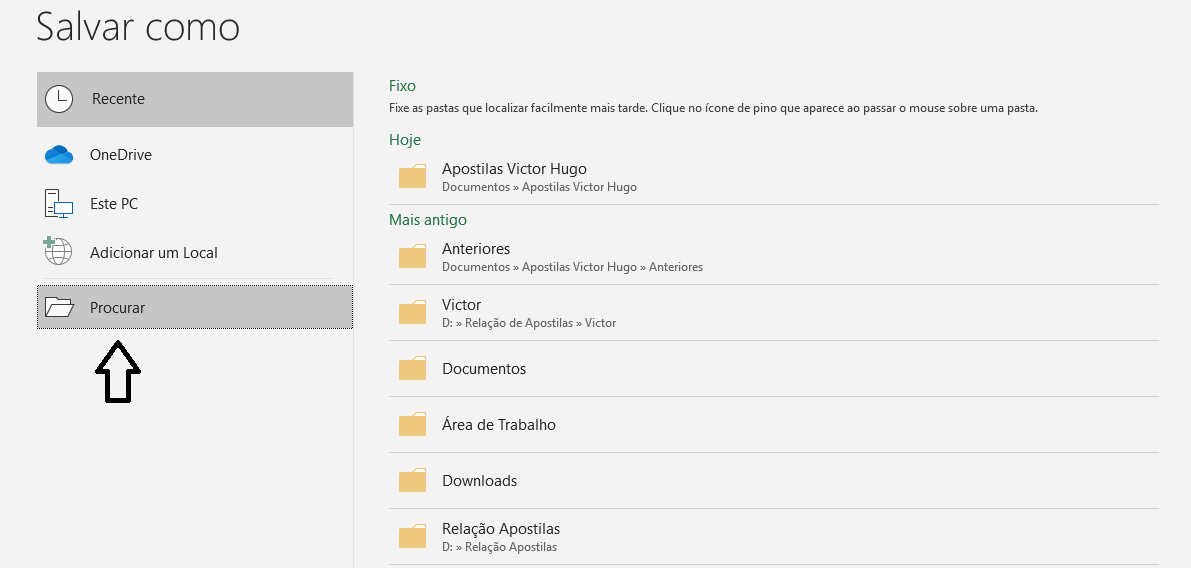Open the Anteriores folder entry
1191x568 pixels.
(476, 249)
